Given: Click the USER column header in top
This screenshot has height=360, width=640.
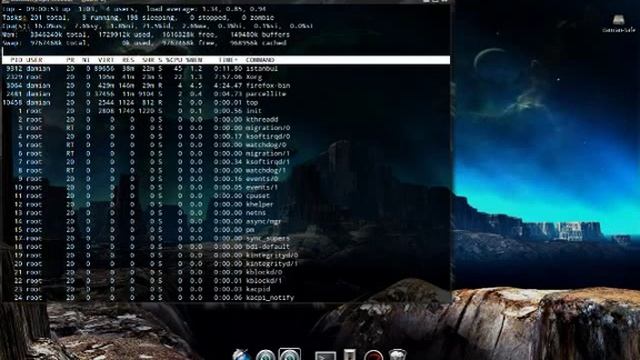Looking at the screenshot, I should pyautogui.click(x=34, y=60).
